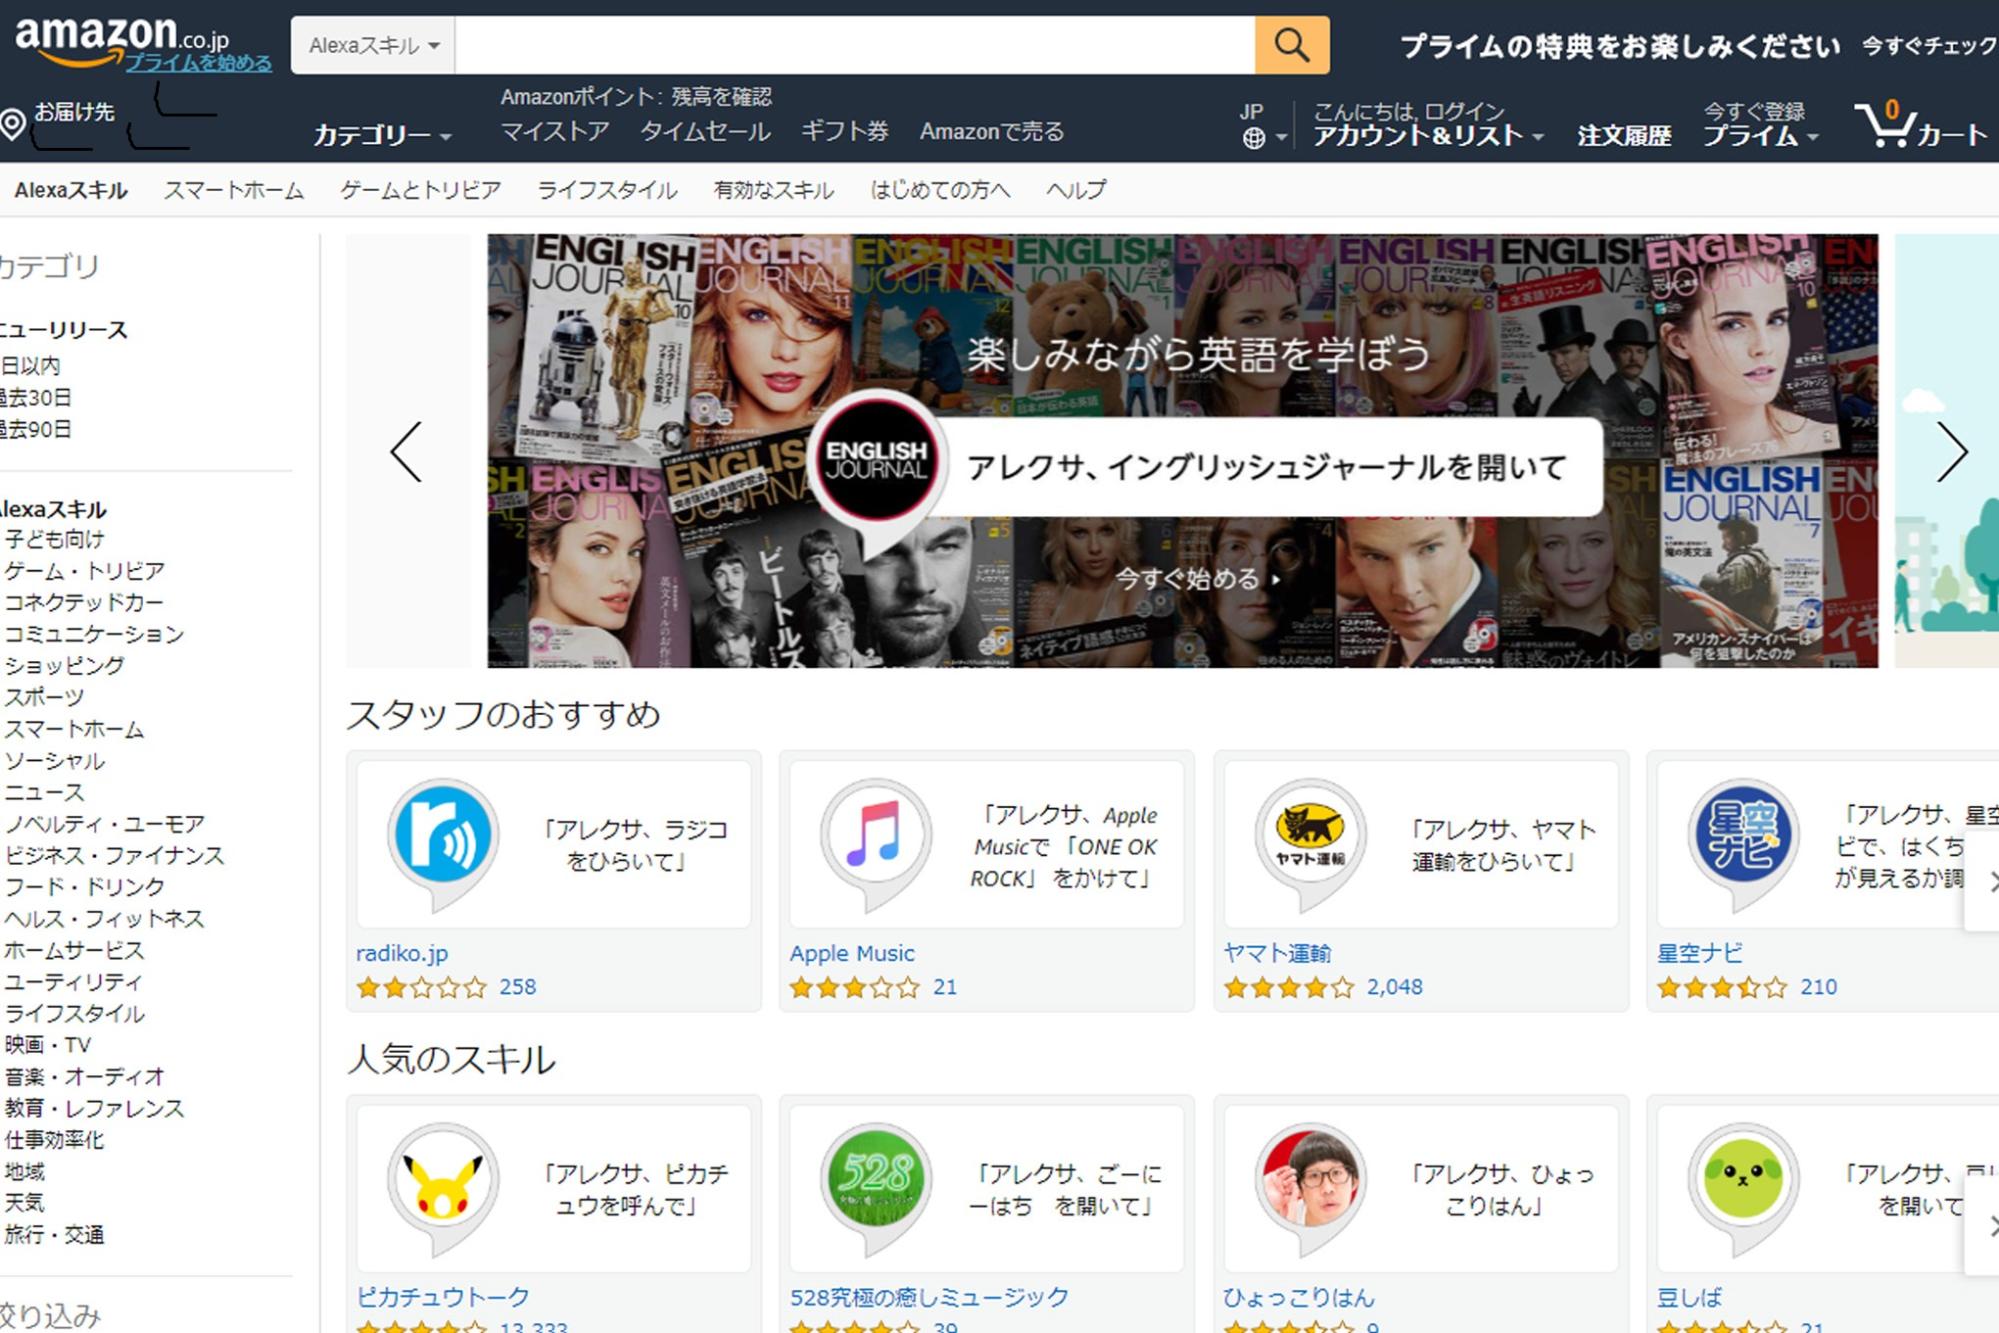Viewport: 1999px width, 1333px height.
Task: Select ニュース category in sidebar
Action: tap(45, 793)
